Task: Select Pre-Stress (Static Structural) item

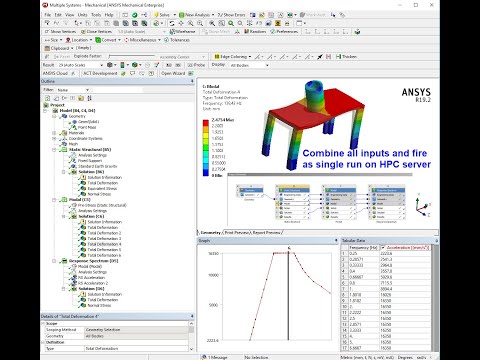Action: pyautogui.click(x=102, y=205)
